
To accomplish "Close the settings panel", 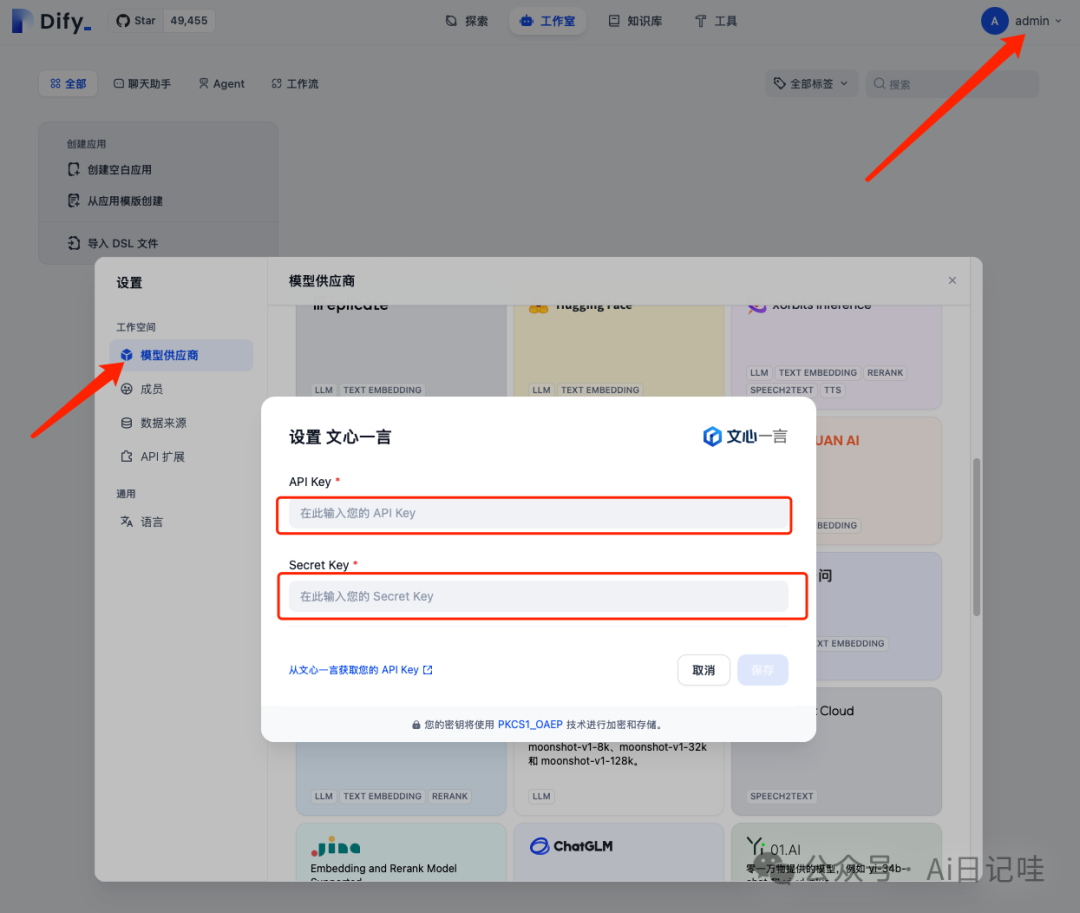I will (x=952, y=280).
